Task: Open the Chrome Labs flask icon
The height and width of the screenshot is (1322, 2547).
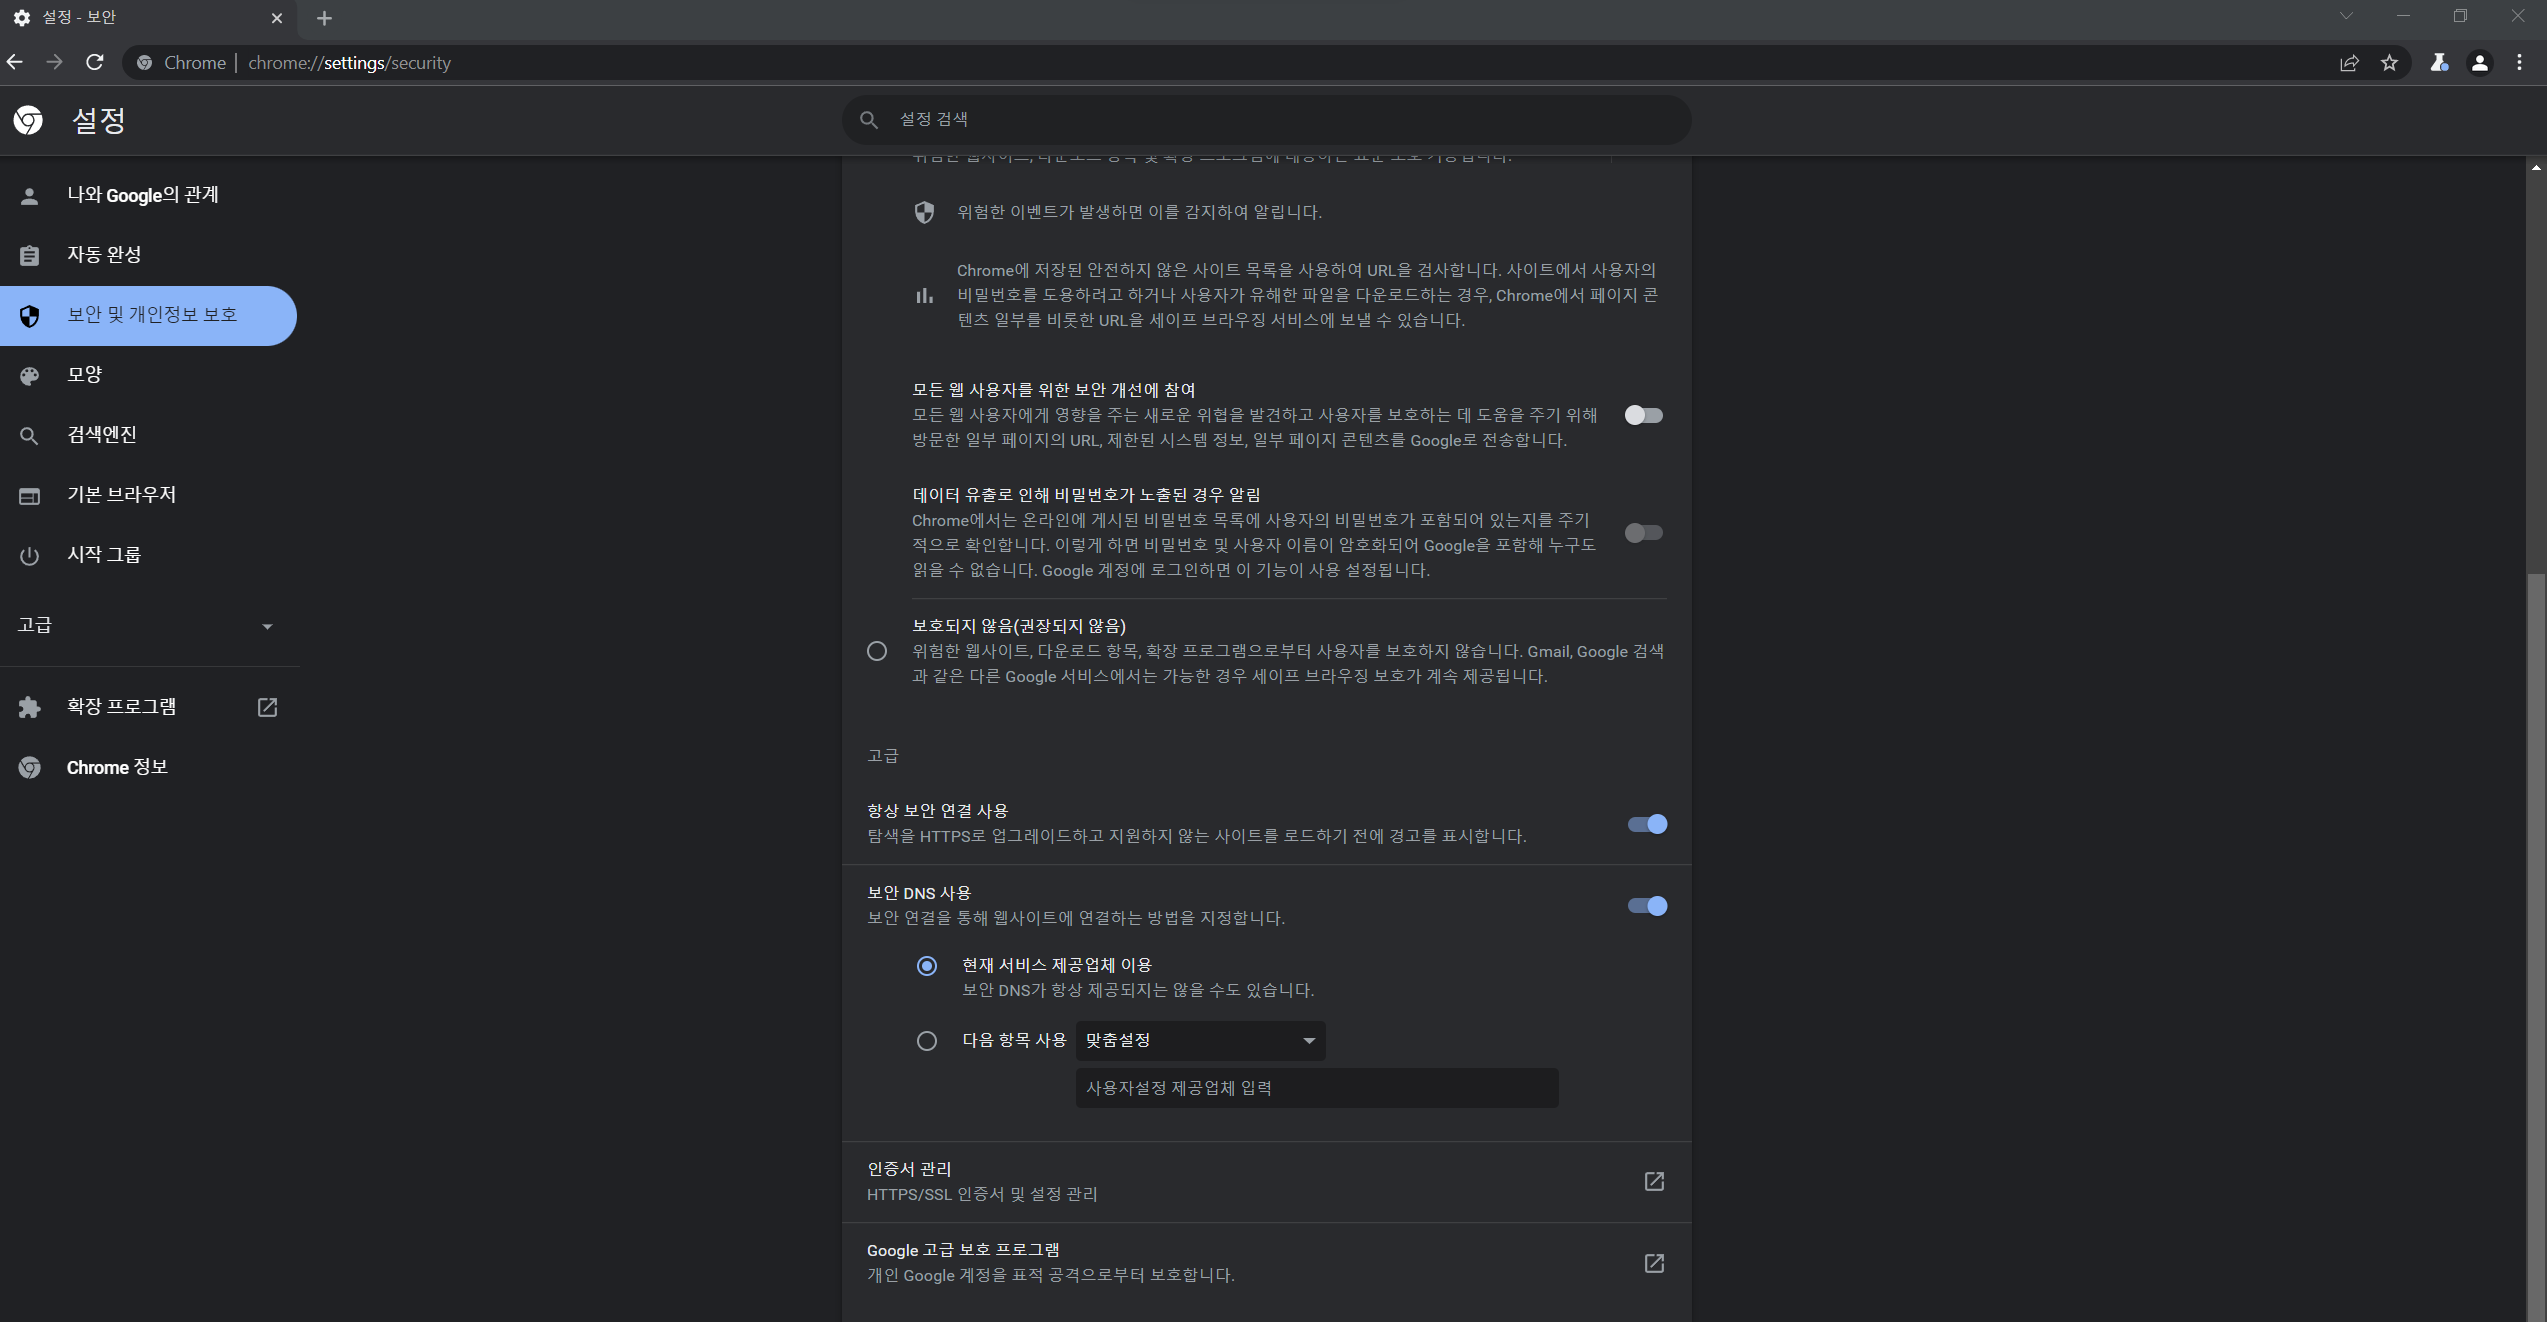Action: [2439, 63]
